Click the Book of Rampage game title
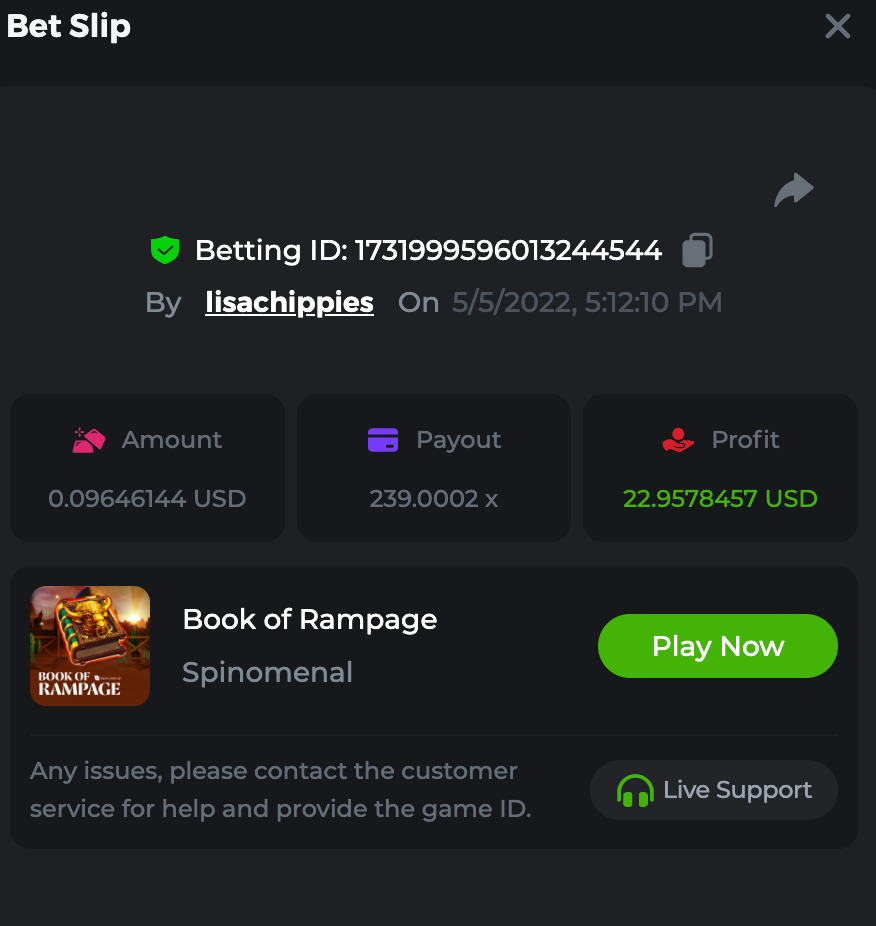This screenshot has height=926, width=876. [x=310, y=620]
